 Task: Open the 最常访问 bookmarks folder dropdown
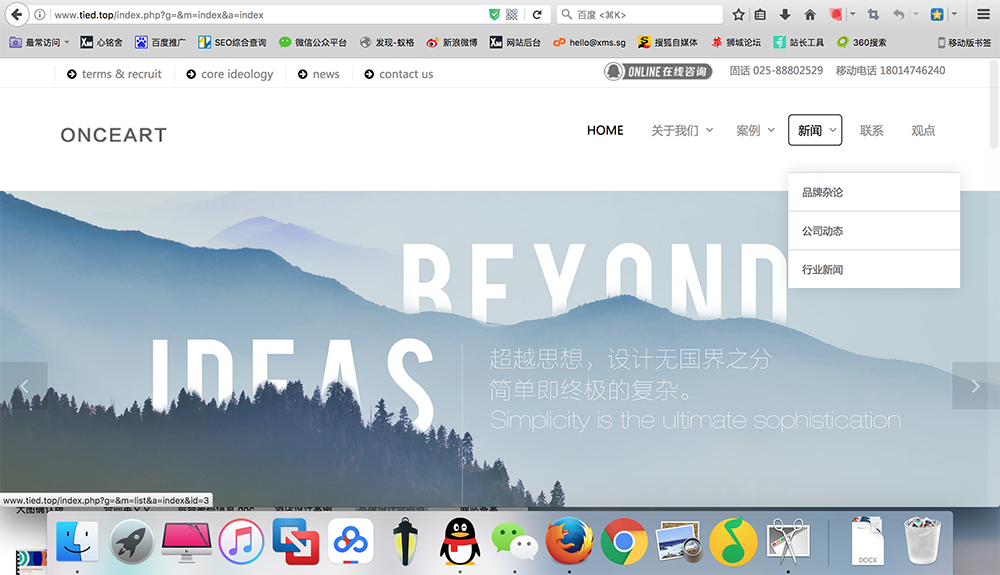40,42
